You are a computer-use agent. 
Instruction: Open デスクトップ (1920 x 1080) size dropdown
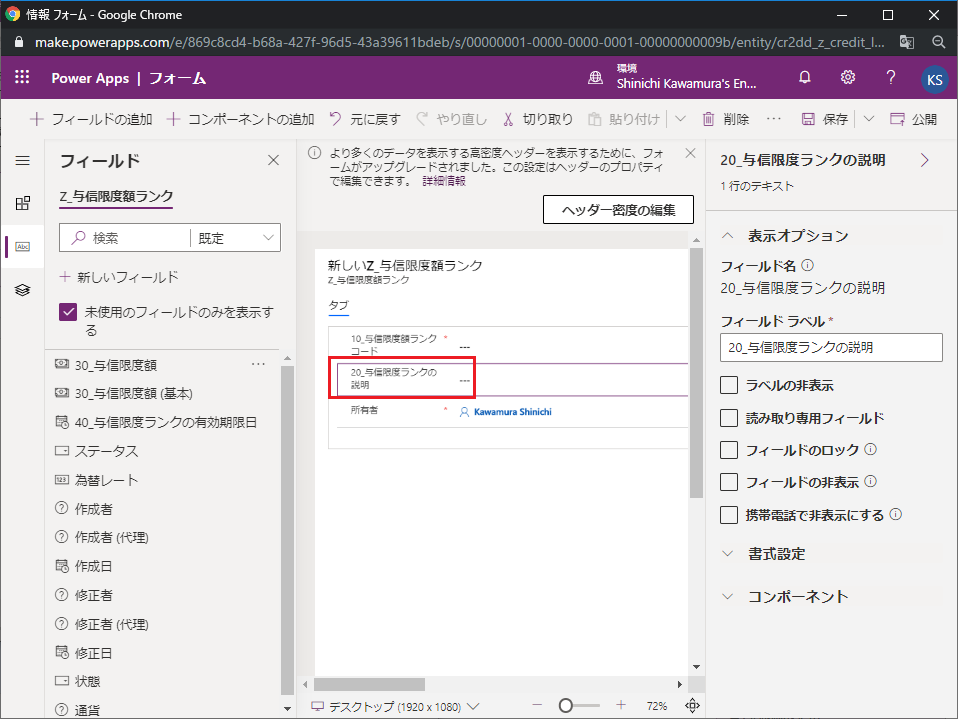pyautogui.click(x=395, y=707)
